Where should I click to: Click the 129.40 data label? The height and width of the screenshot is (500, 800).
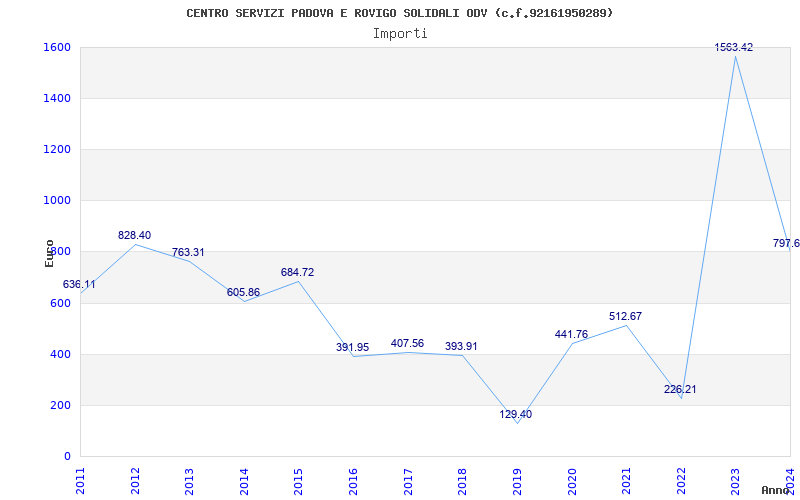(515, 414)
